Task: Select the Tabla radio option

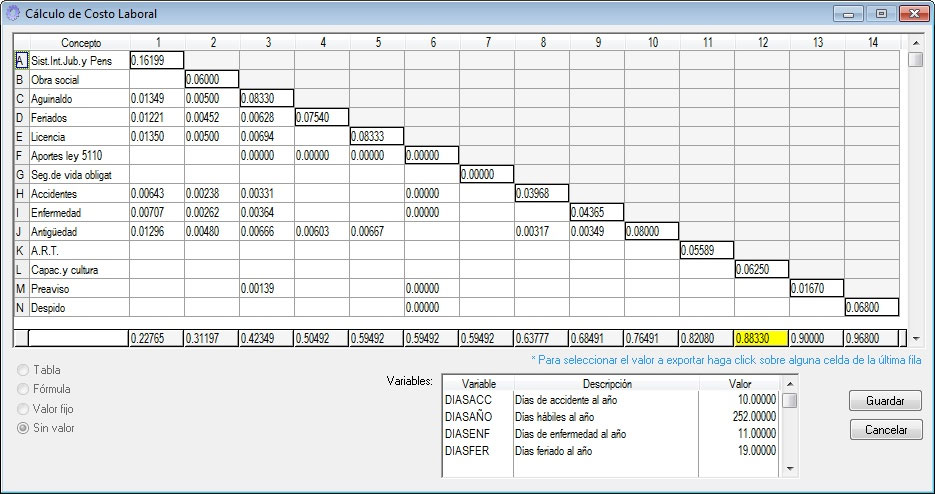Action: tap(24, 370)
